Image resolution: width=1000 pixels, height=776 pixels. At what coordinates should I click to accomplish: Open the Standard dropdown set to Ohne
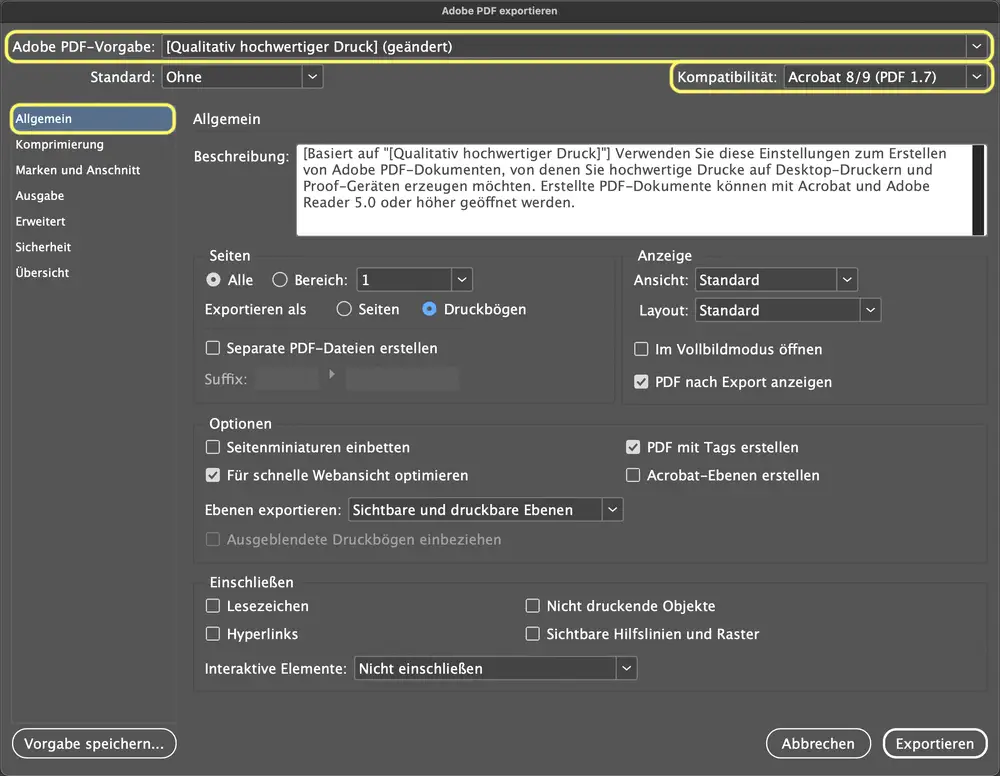[x=242, y=77]
